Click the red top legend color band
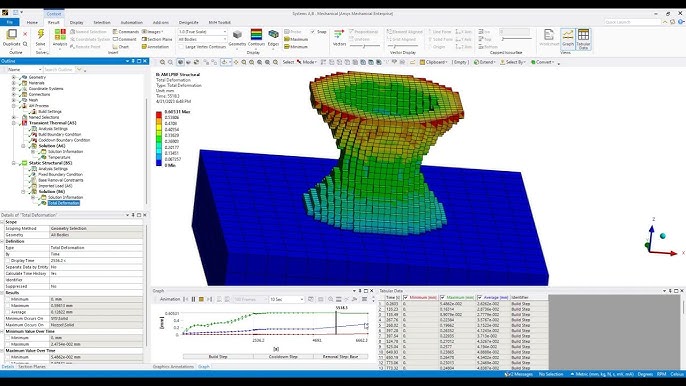 159,115
